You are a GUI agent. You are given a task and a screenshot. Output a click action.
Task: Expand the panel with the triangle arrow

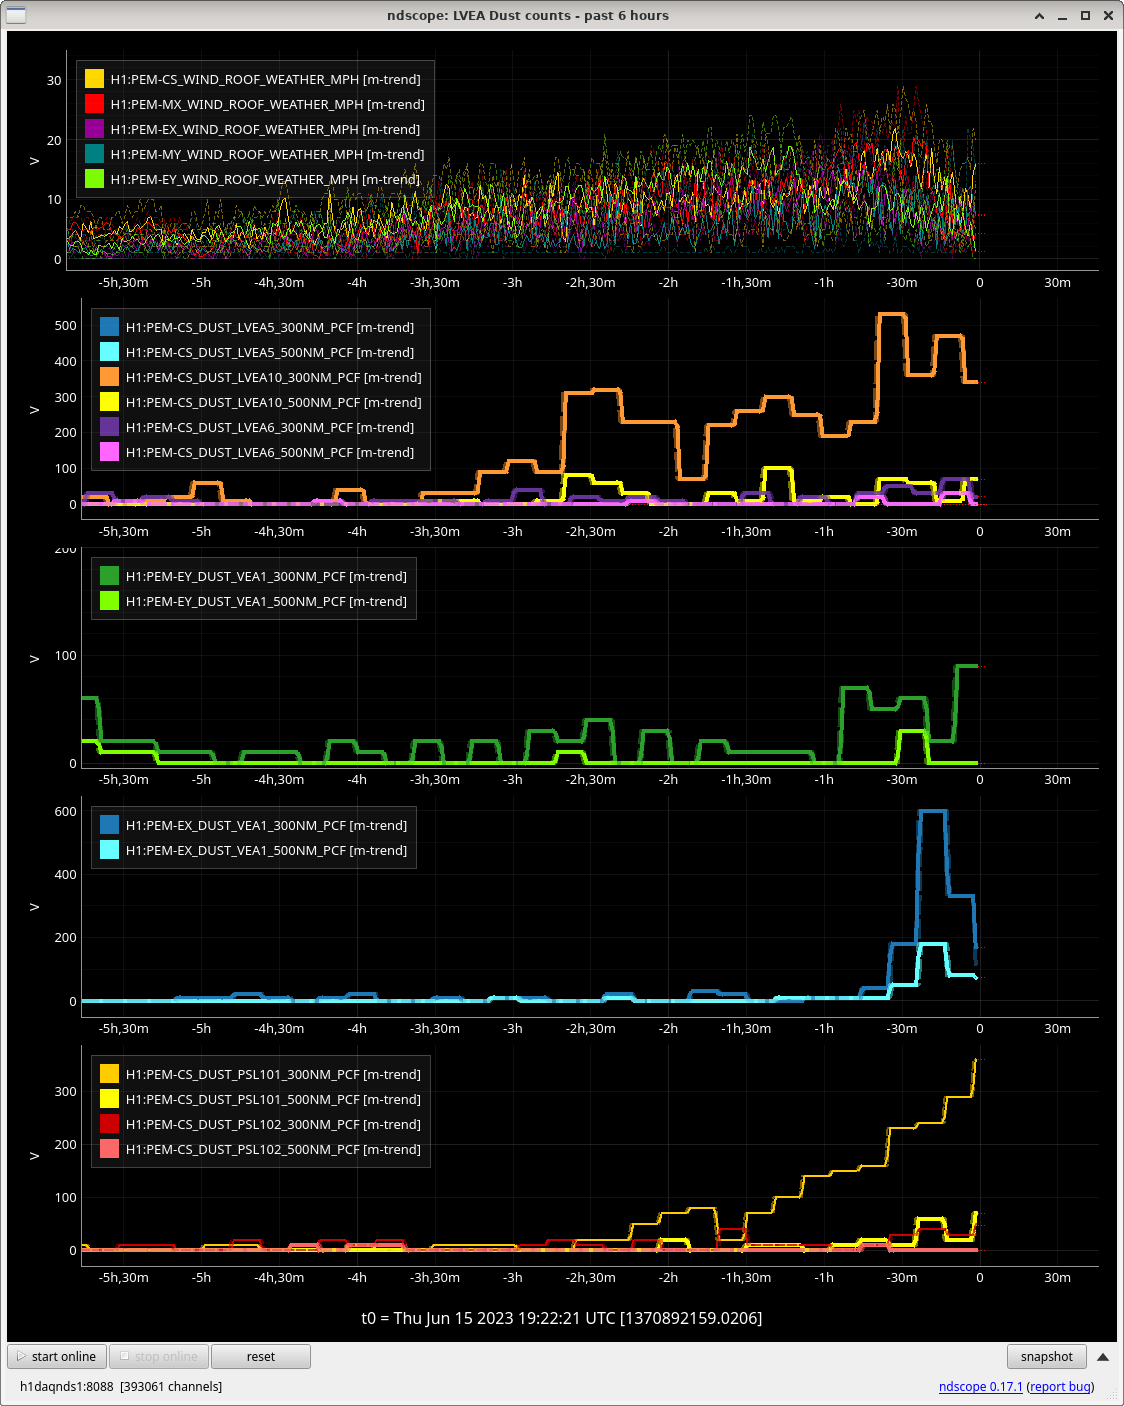coord(1103,1357)
